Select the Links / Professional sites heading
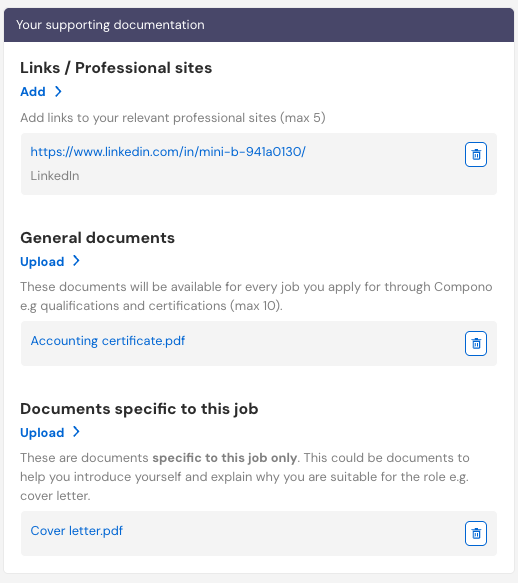Image resolution: width=518 pixels, height=583 pixels. click(x=116, y=68)
